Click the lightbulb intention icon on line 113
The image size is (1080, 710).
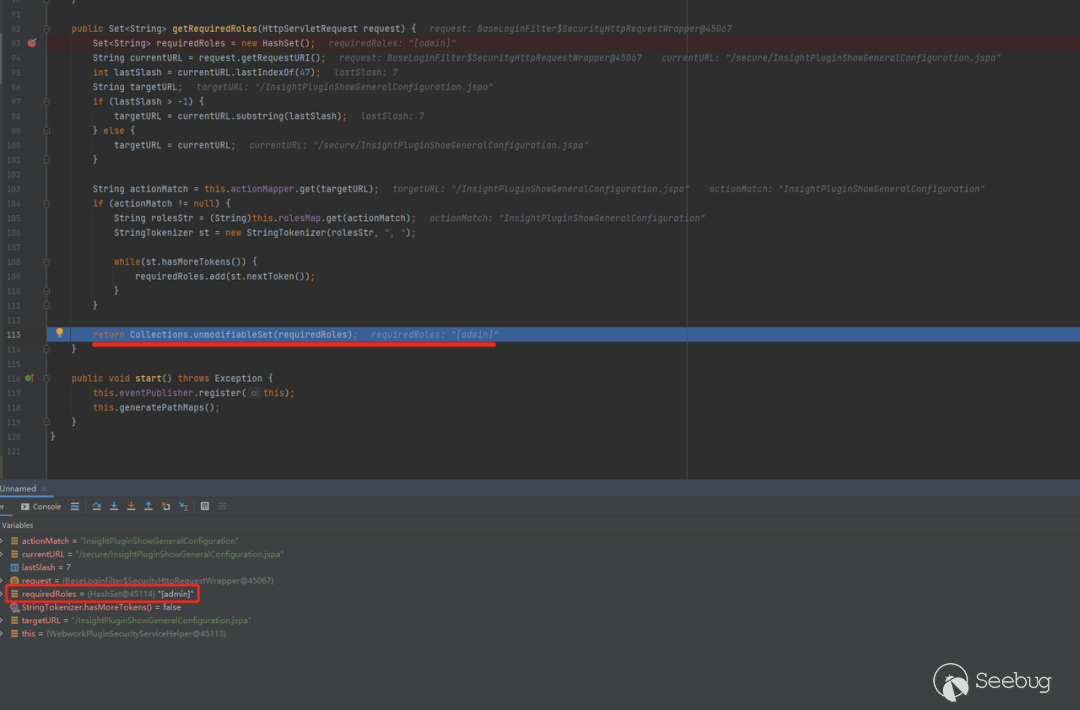(x=59, y=333)
